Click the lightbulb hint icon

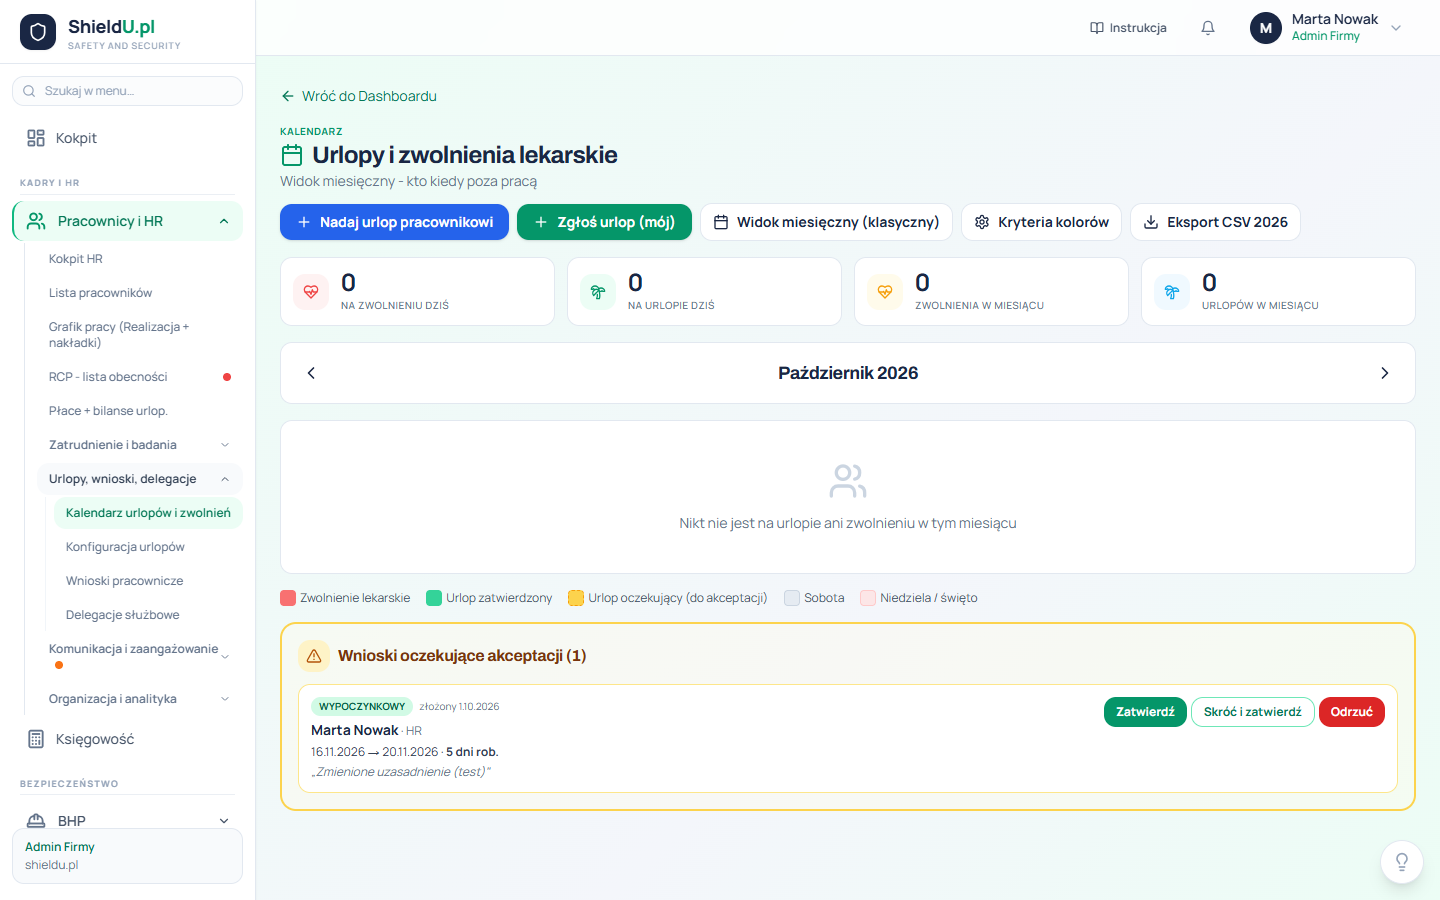click(x=1402, y=862)
